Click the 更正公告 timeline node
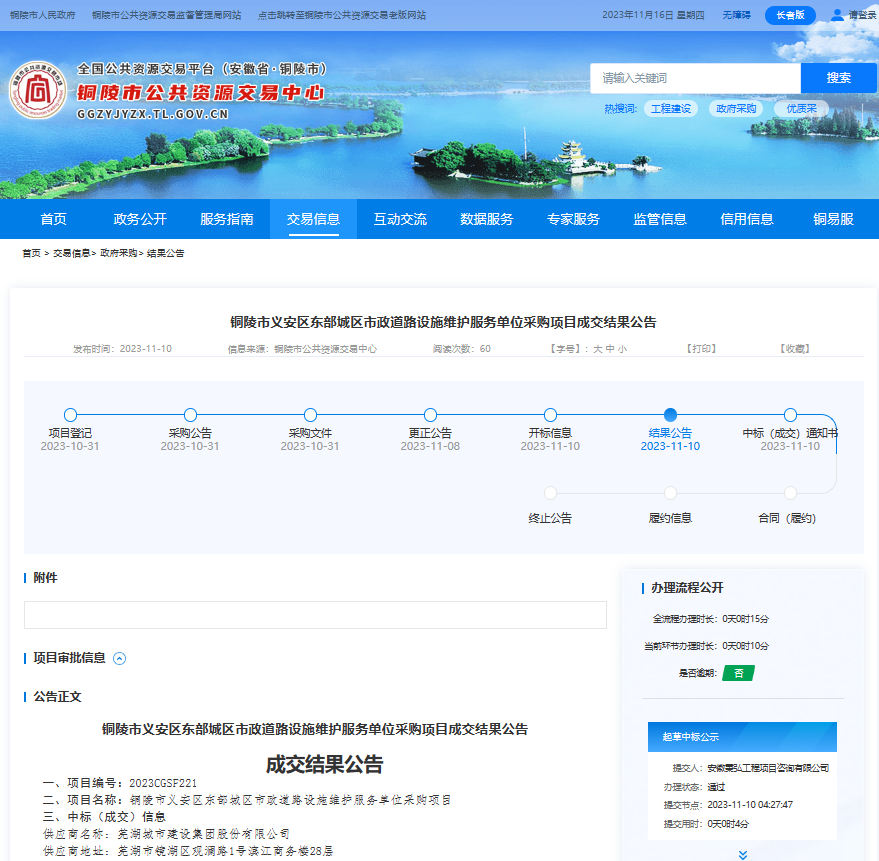This screenshot has height=861, width=879. click(x=430, y=415)
